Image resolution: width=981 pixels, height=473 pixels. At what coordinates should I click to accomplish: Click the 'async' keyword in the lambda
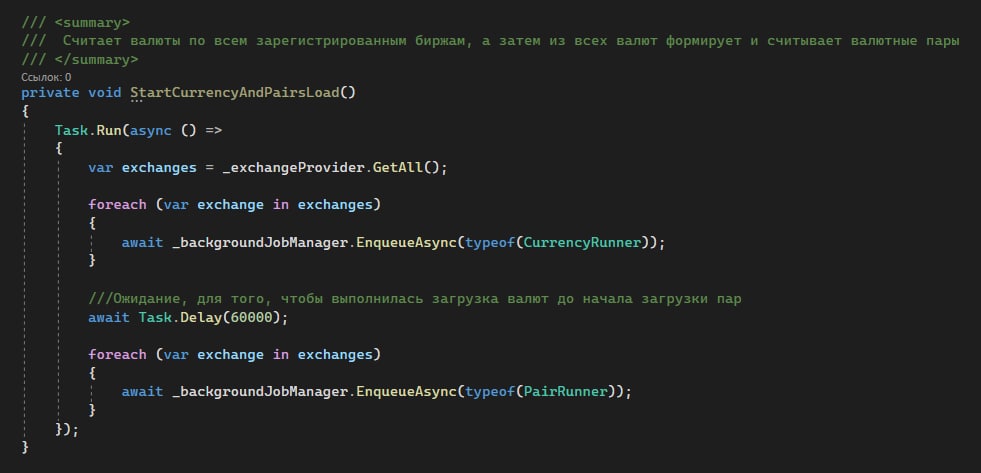pyautogui.click(x=151, y=130)
